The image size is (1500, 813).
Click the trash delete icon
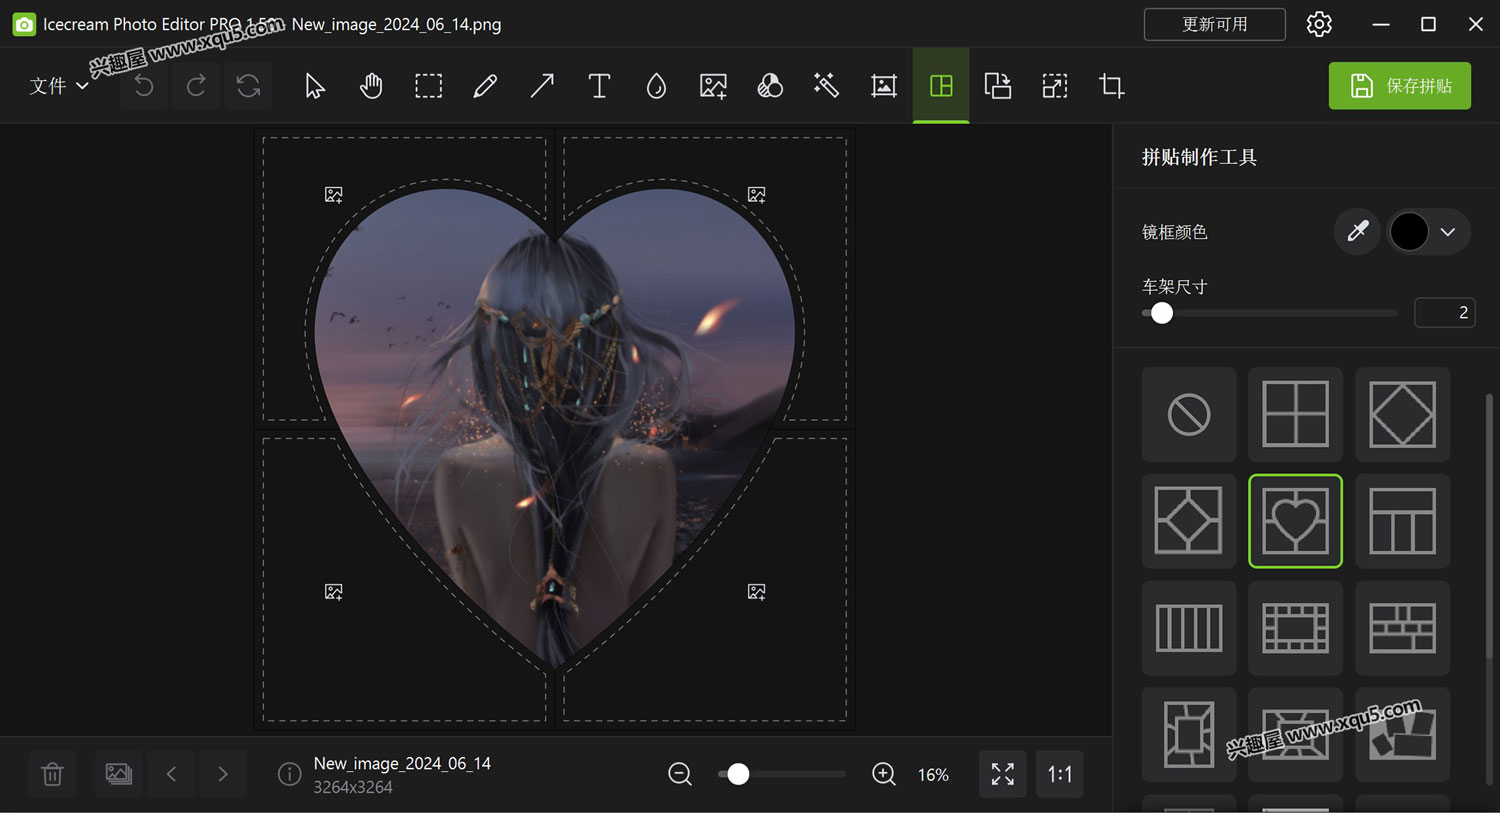pyautogui.click(x=53, y=774)
